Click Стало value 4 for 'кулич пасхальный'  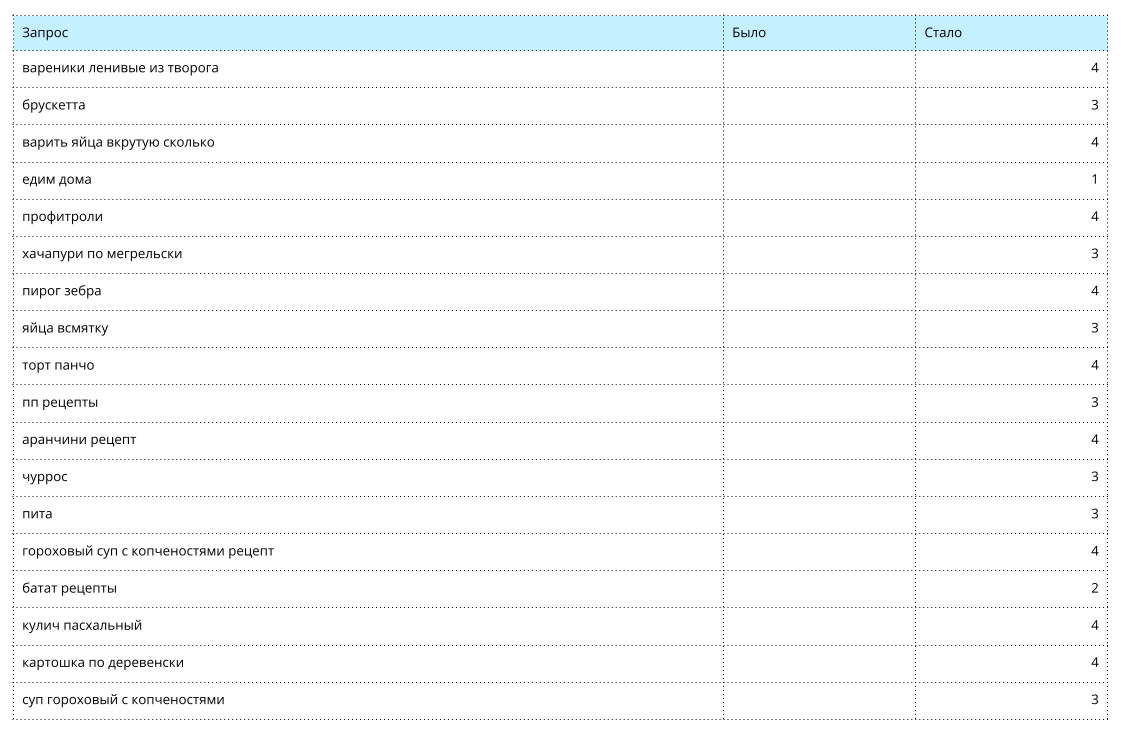coord(1095,625)
